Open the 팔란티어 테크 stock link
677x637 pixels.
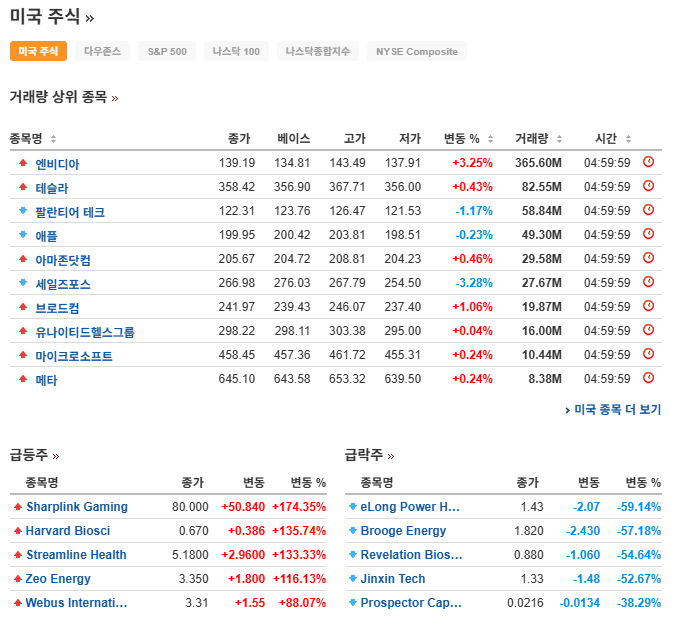point(70,212)
